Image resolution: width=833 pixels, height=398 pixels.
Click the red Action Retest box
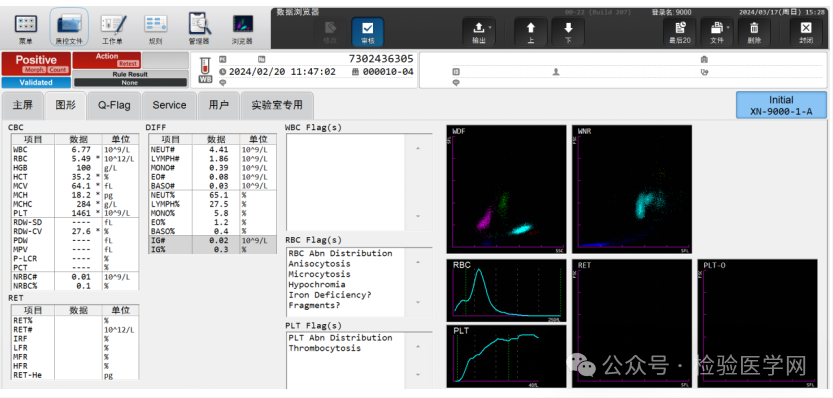107,60
